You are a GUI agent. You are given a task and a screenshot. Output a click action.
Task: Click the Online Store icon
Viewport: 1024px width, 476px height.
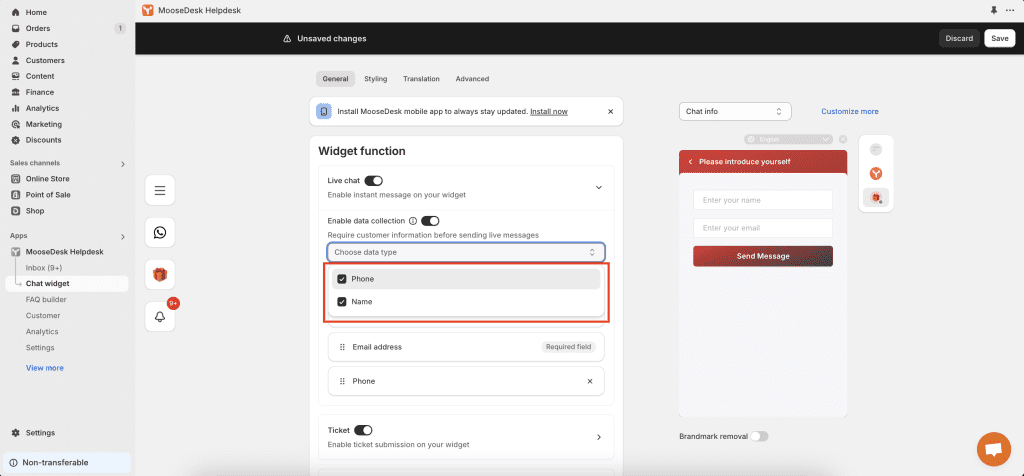[16, 179]
